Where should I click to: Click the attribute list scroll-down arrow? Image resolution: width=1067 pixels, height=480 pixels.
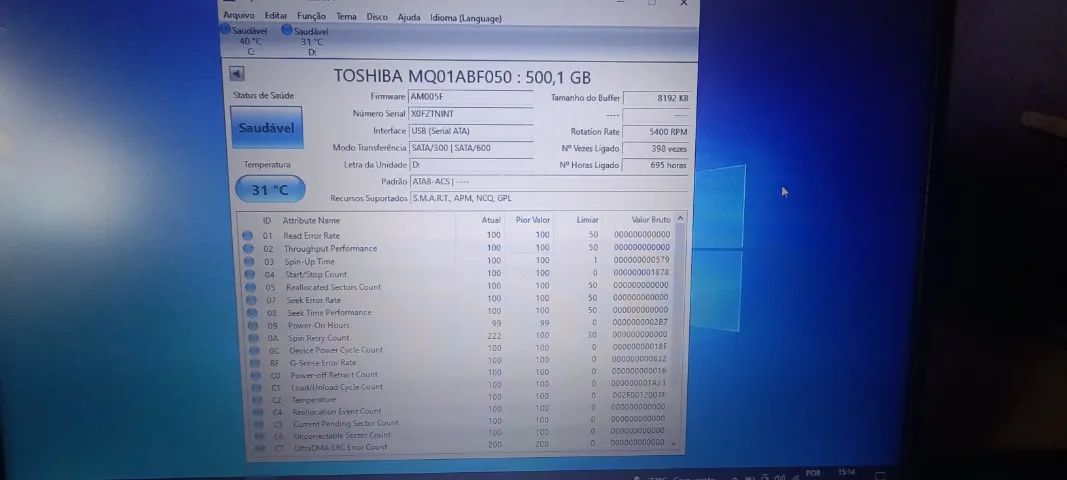tap(674, 443)
